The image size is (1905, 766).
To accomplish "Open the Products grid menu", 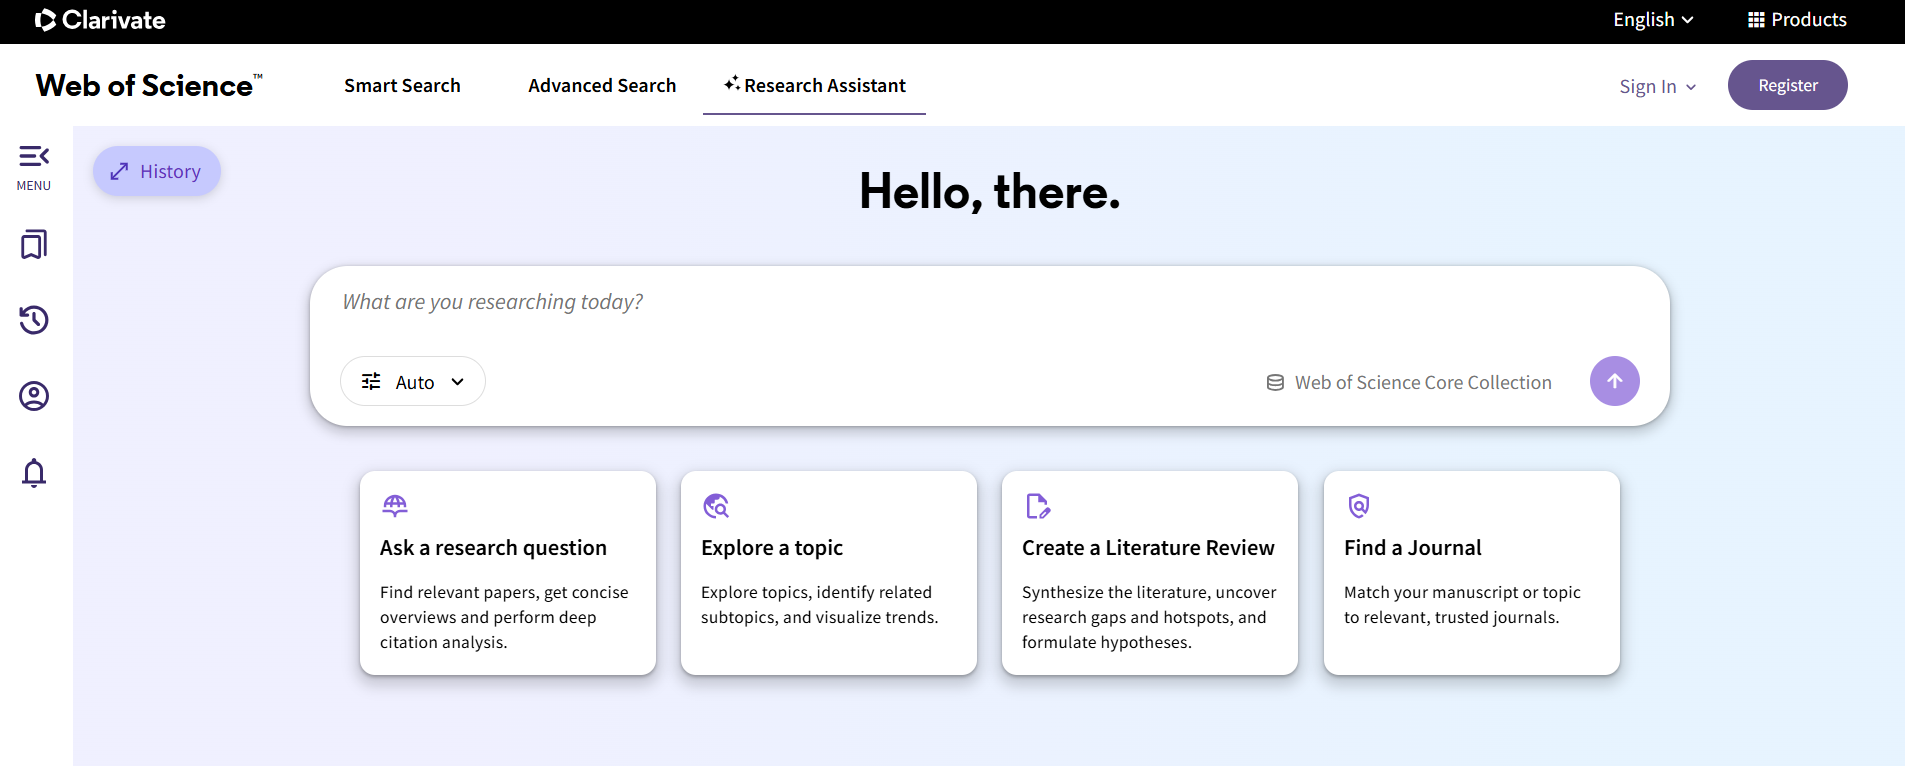I will click(x=1797, y=20).
